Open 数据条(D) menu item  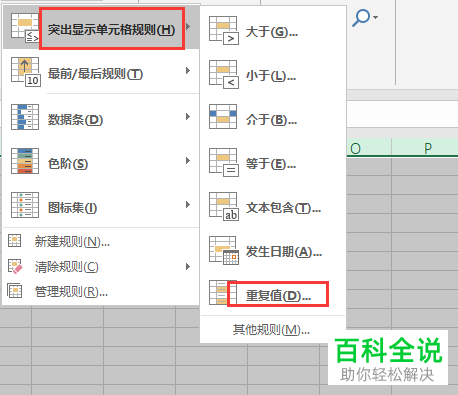[x=101, y=117]
